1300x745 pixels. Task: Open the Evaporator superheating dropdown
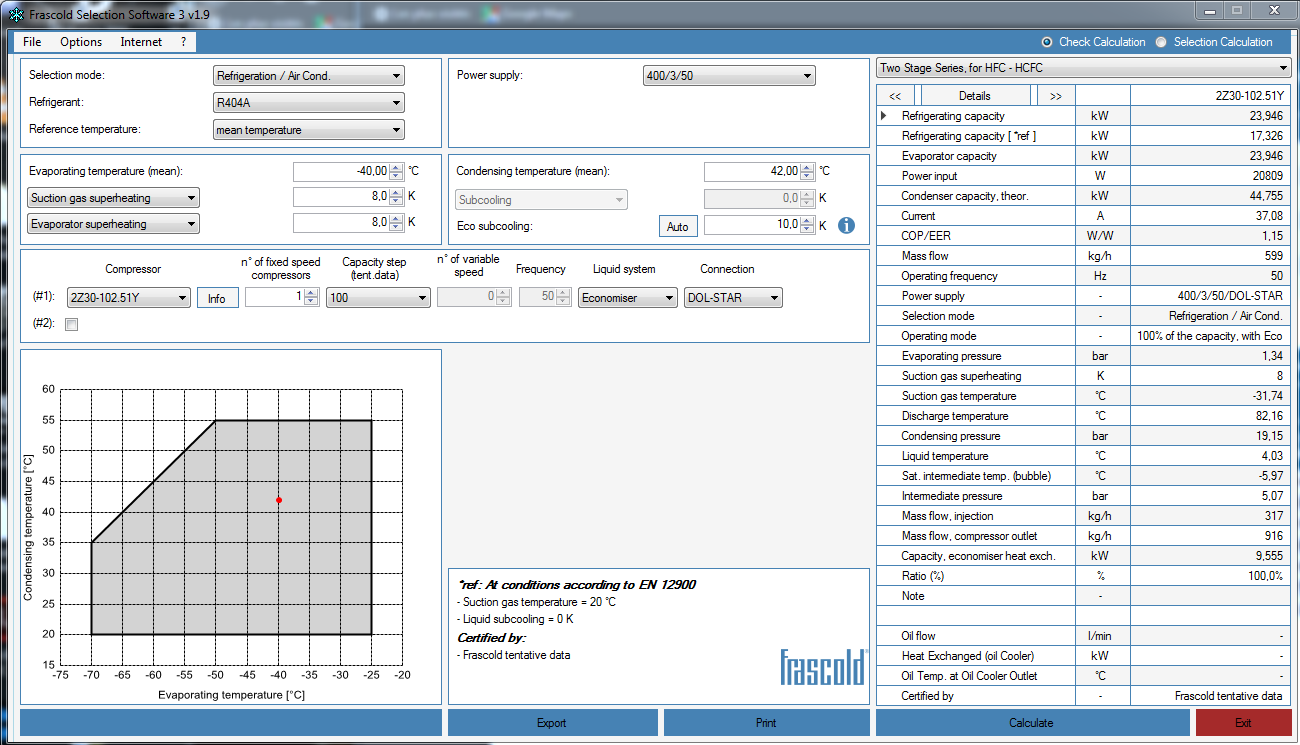point(114,224)
